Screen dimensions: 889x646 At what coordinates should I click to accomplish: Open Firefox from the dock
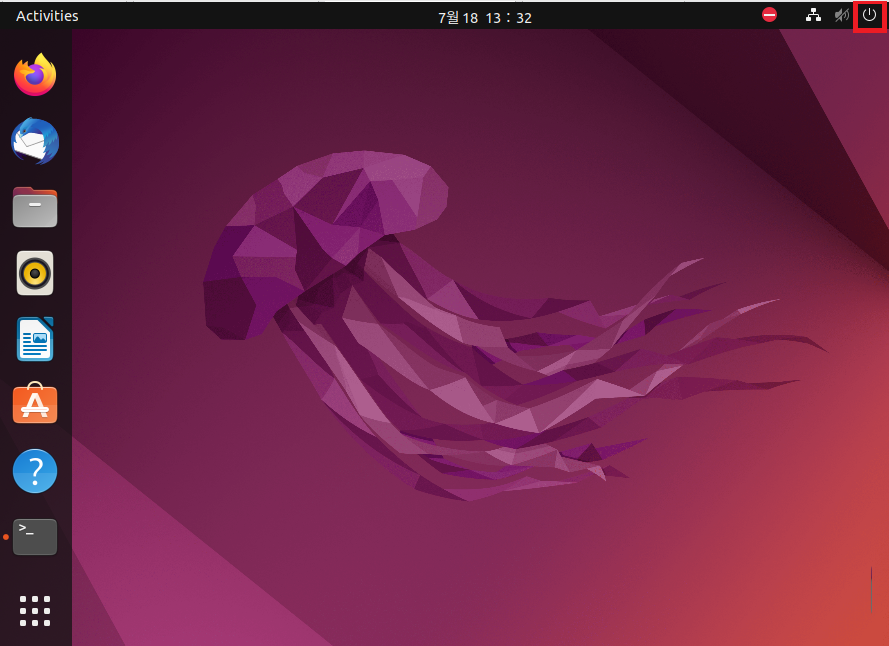click(35, 75)
